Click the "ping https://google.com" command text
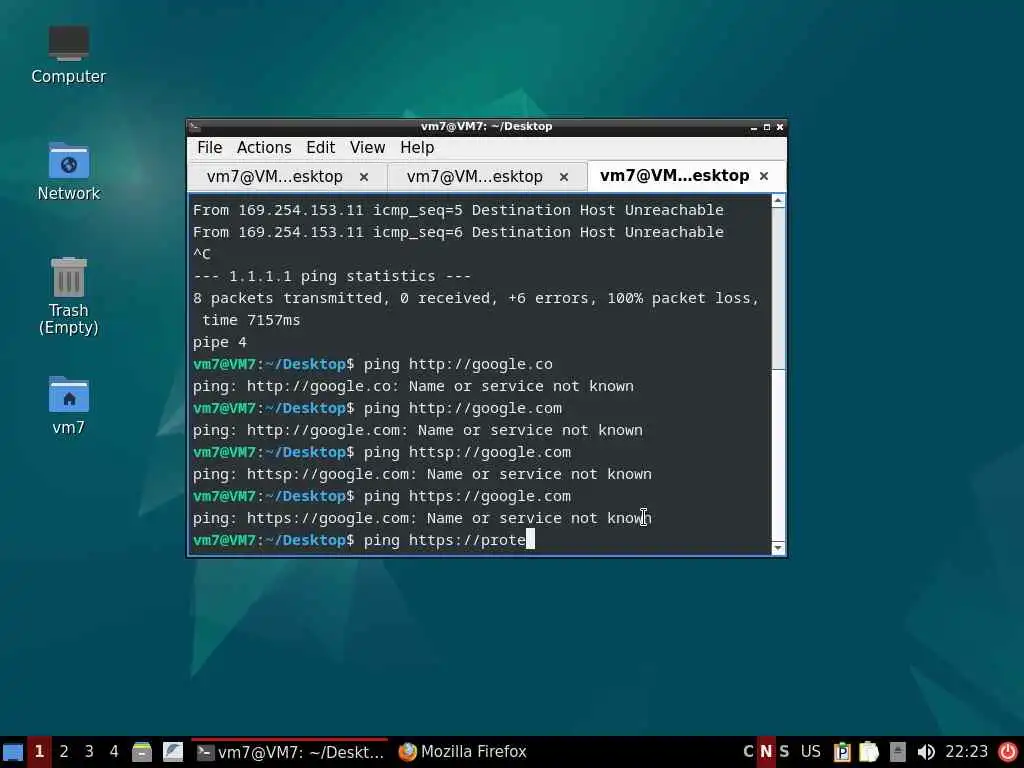The width and height of the screenshot is (1024, 768). [x=467, y=496]
